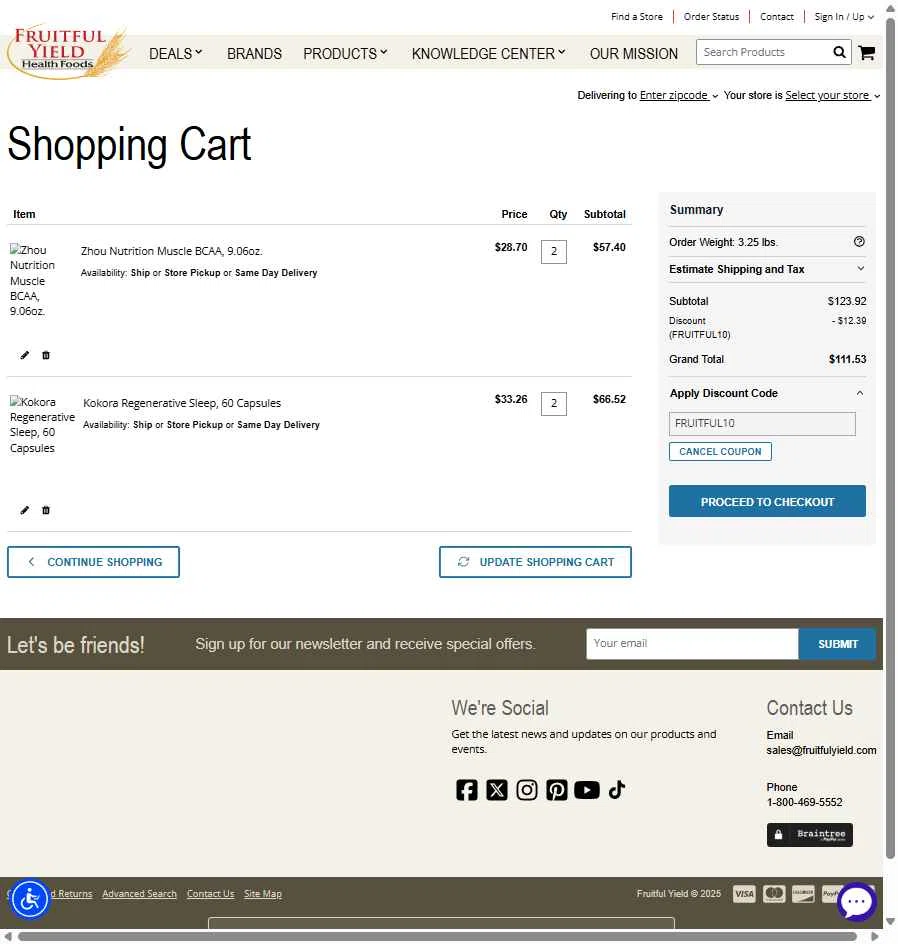Click the Grand Total amount $111.53
The image size is (898, 944).
click(847, 359)
